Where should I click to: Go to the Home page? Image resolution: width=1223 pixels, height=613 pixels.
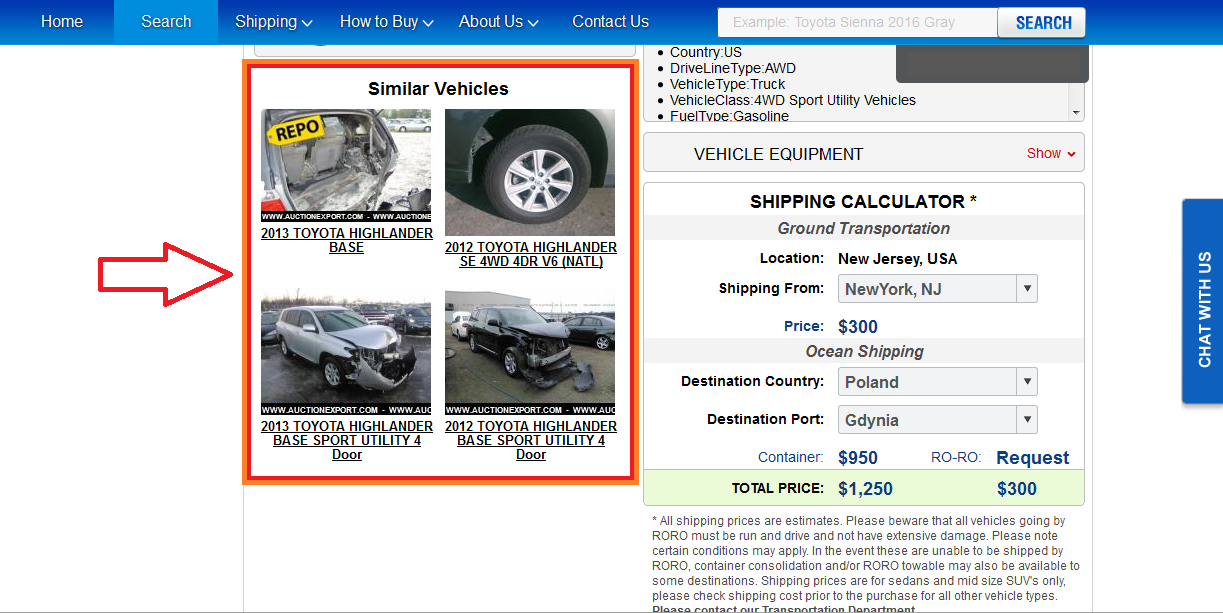coord(62,21)
